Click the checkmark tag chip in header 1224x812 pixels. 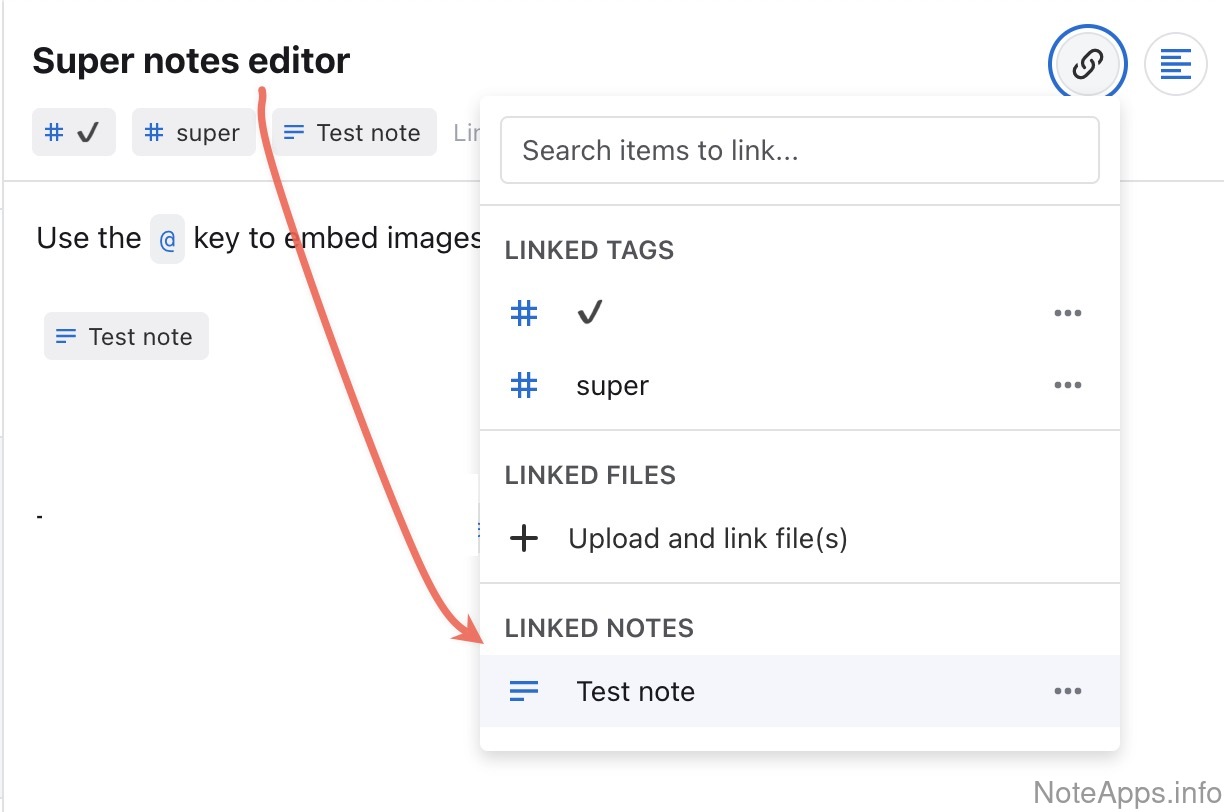tap(74, 133)
